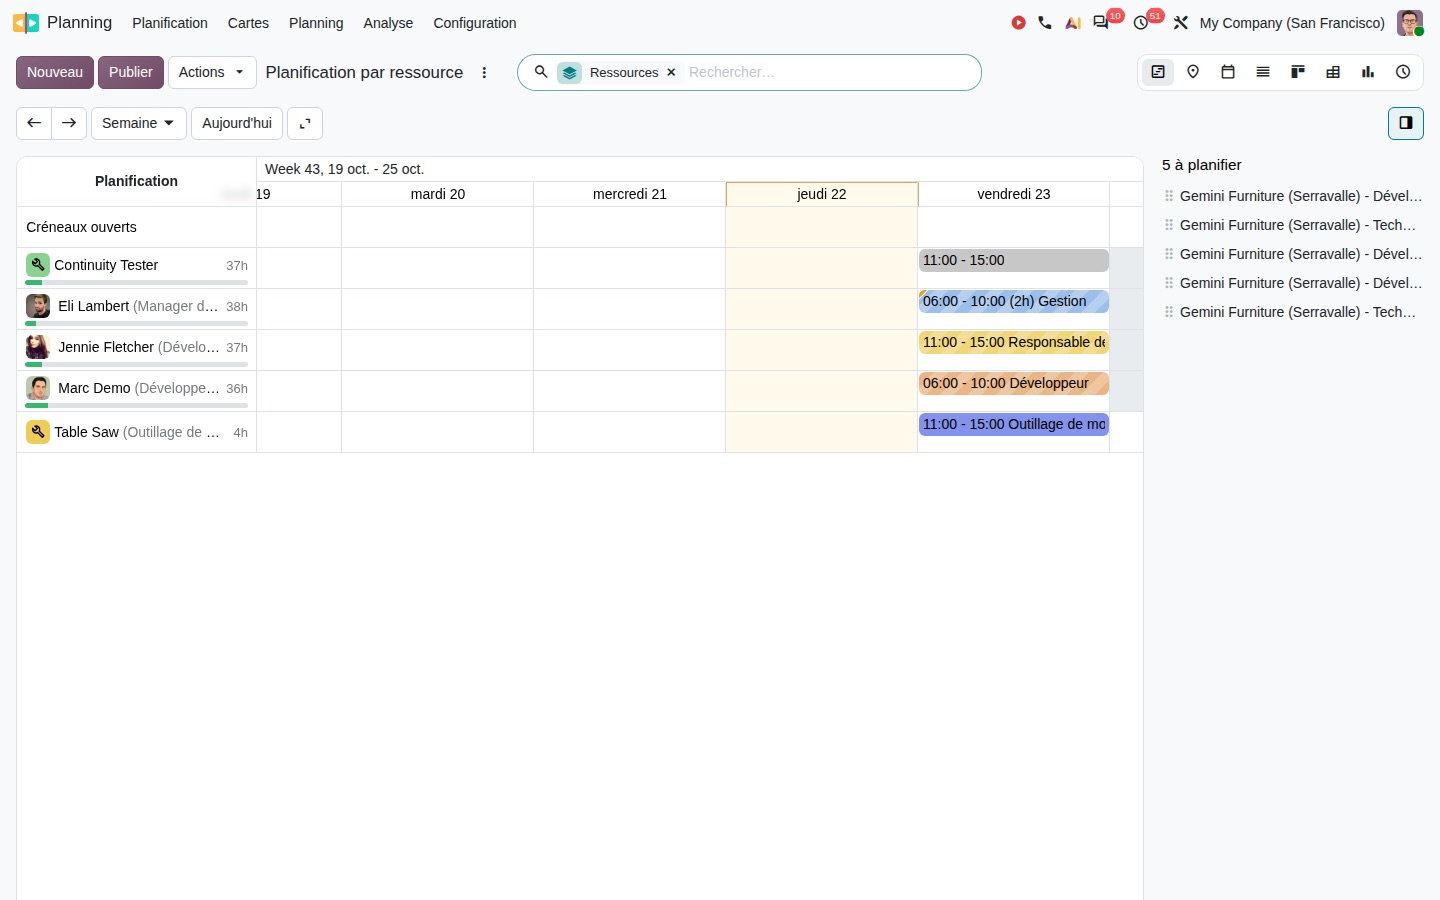Open yellow Responsable 11:00 - 15:00 shift
The height and width of the screenshot is (900, 1440).
[1014, 342]
